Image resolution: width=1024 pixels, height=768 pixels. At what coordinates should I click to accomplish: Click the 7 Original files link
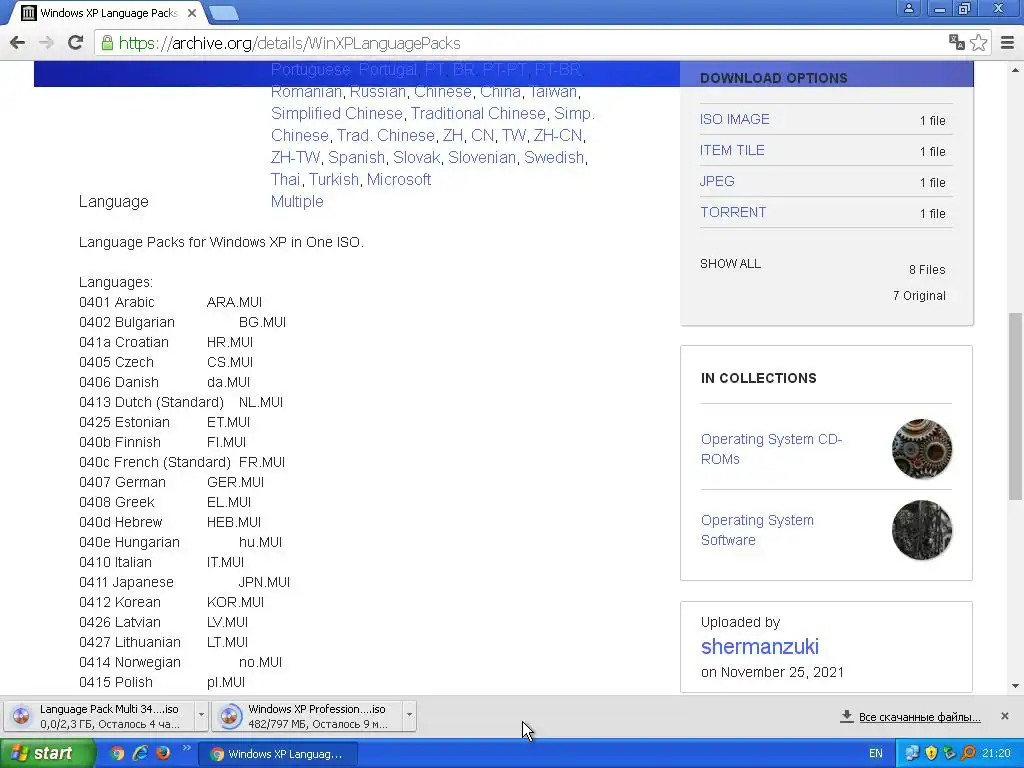(x=919, y=296)
